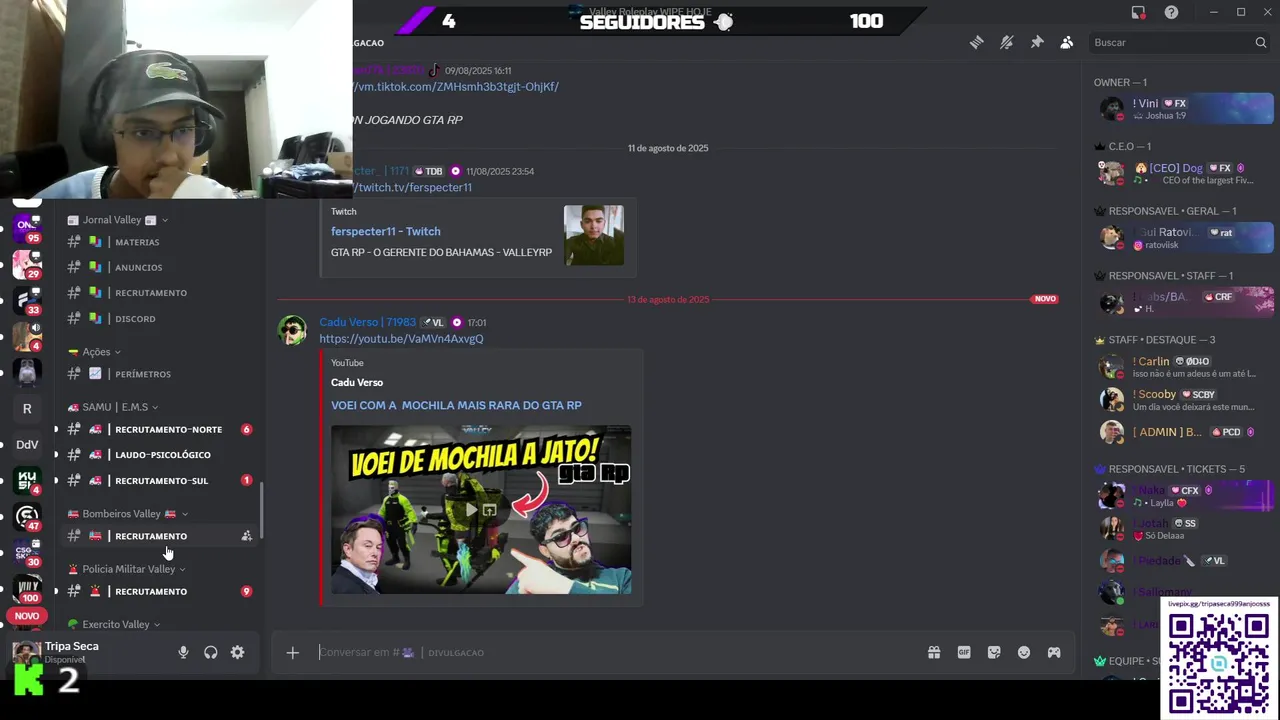This screenshot has height=720, width=1280.
Task: Collapse the SAMU | E.M.S category
Action: tap(112, 407)
